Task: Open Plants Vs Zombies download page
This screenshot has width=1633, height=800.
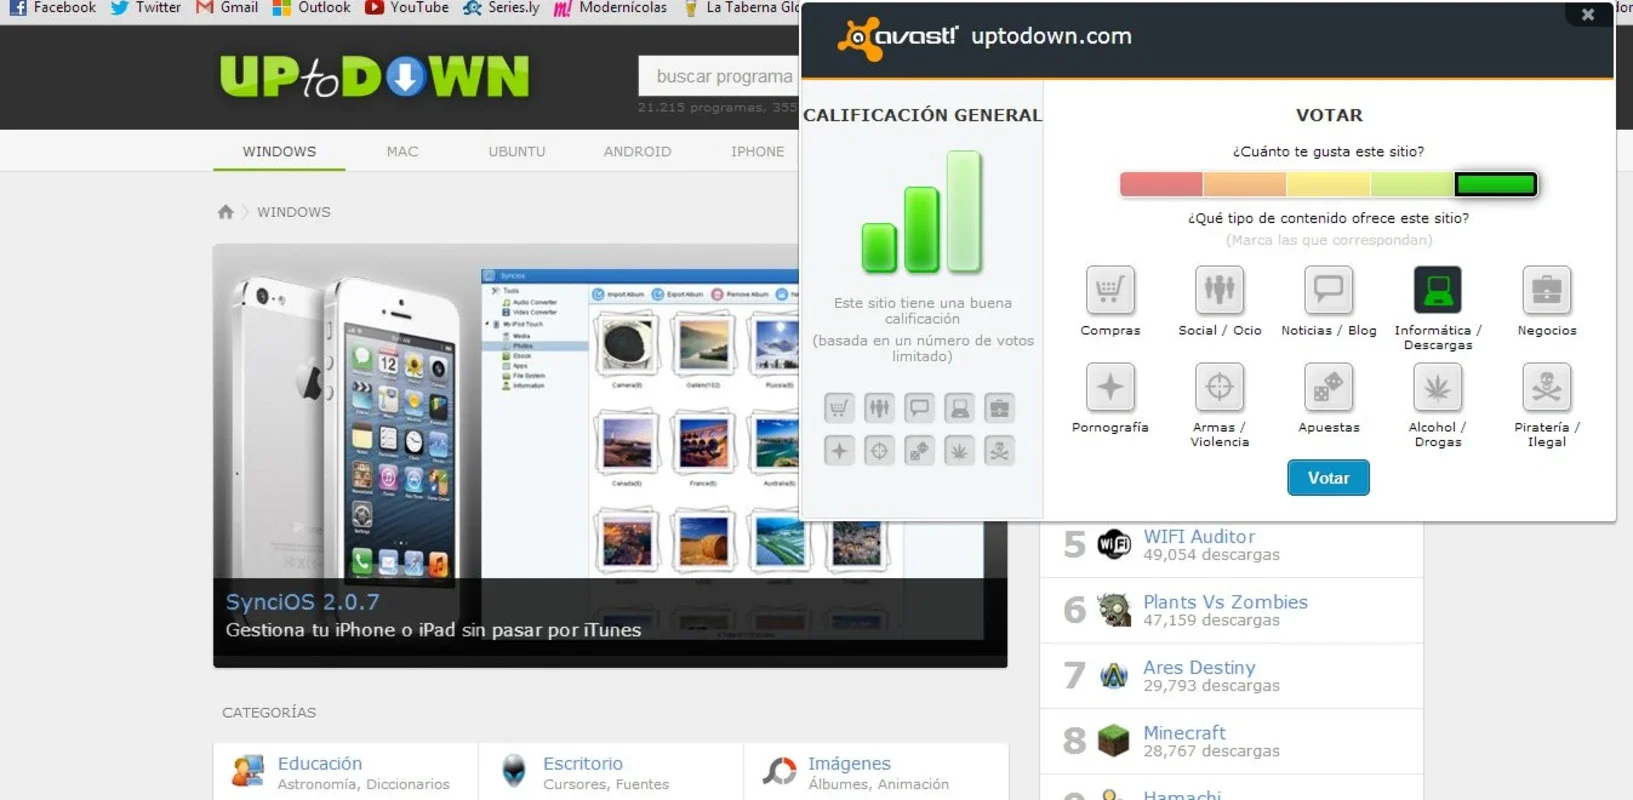Action: [x=1225, y=602]
